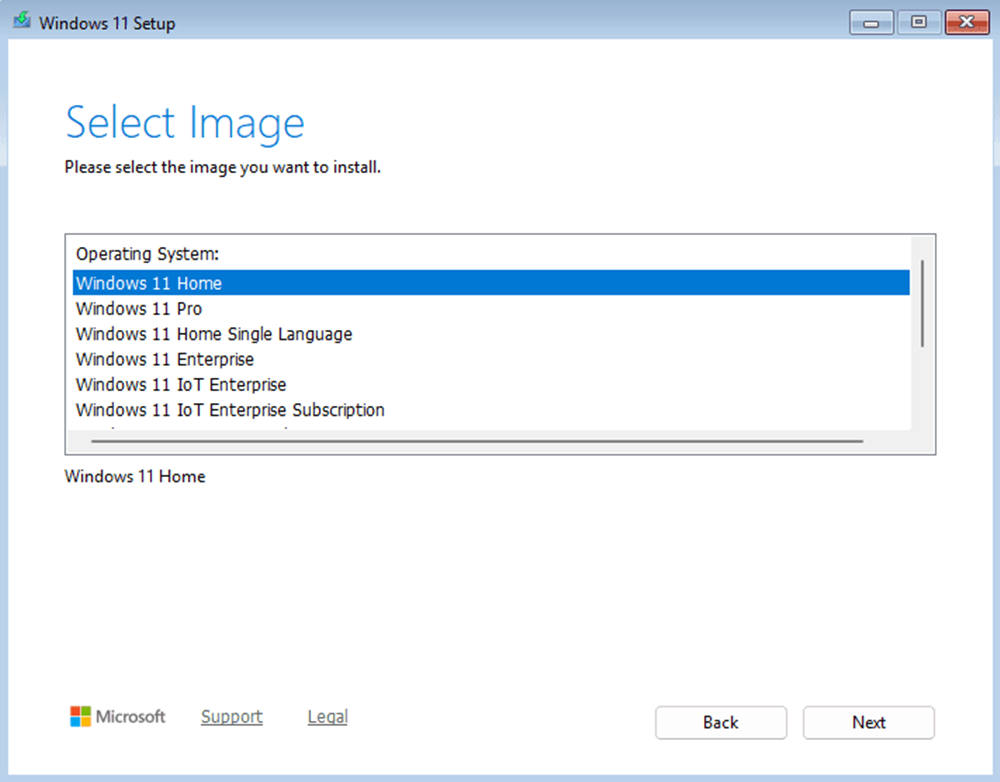
Task: Click the Windows 11 Home description text below the list
Action: coord(135,477)
